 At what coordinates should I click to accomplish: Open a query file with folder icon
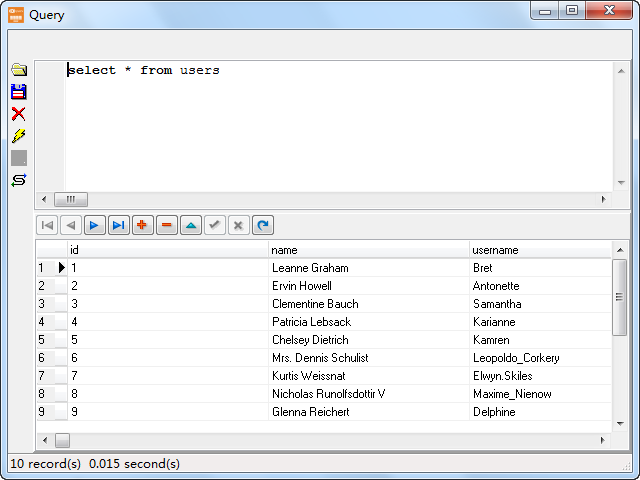18,70
